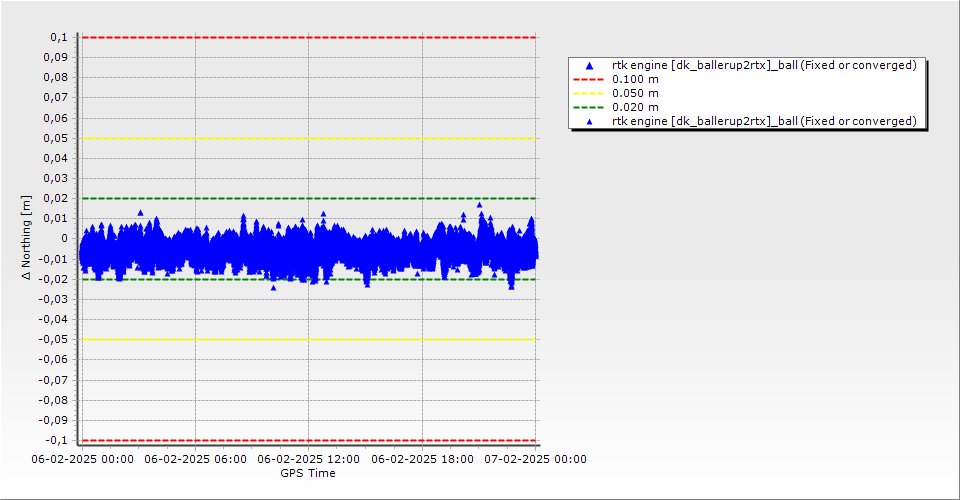Click the green dashed legend line sample
The image size is (960, 500).
589,107
